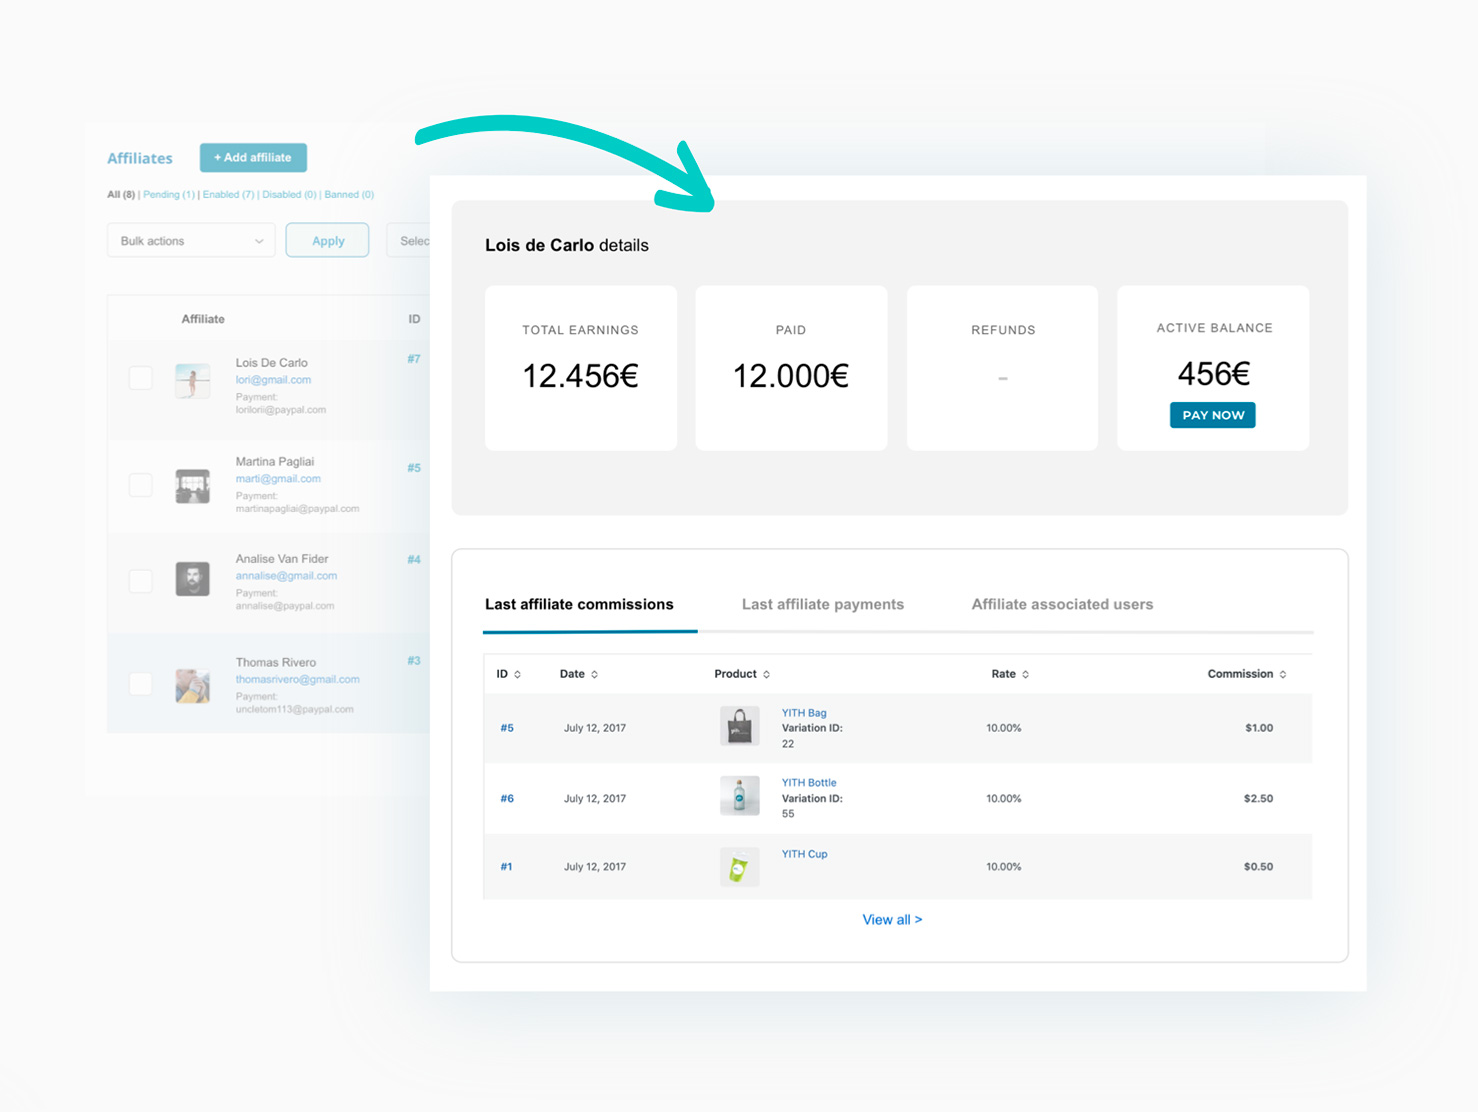1478x1112 pixels.
Task: Click Lois De Carlo's avatar photo
Action: tap(192, 381)
